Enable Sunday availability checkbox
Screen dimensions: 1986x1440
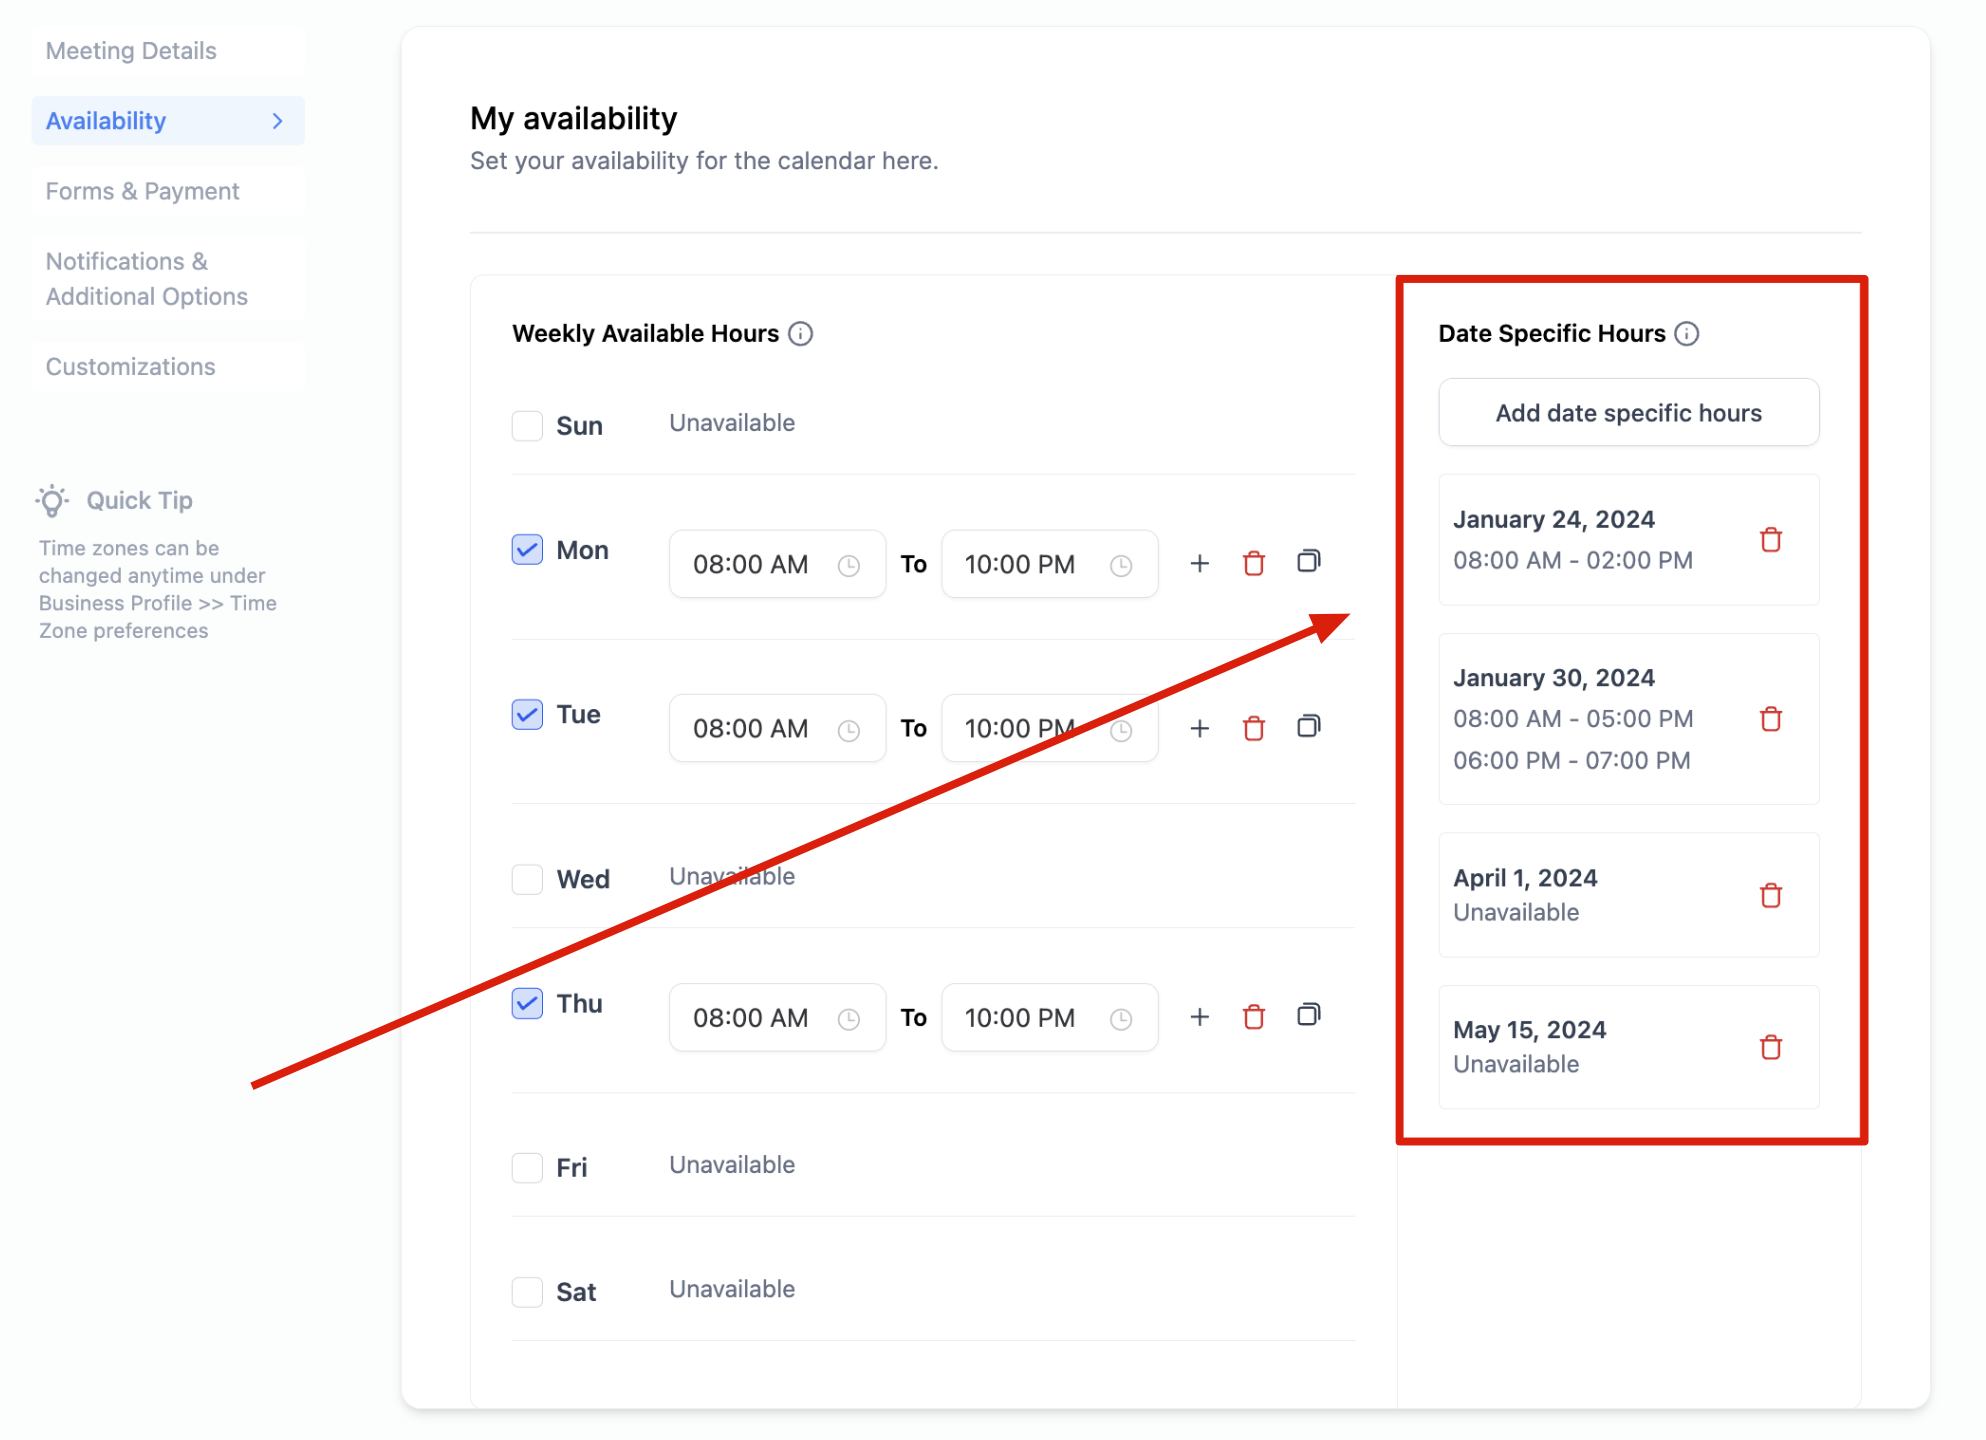[x=527, y=426]
